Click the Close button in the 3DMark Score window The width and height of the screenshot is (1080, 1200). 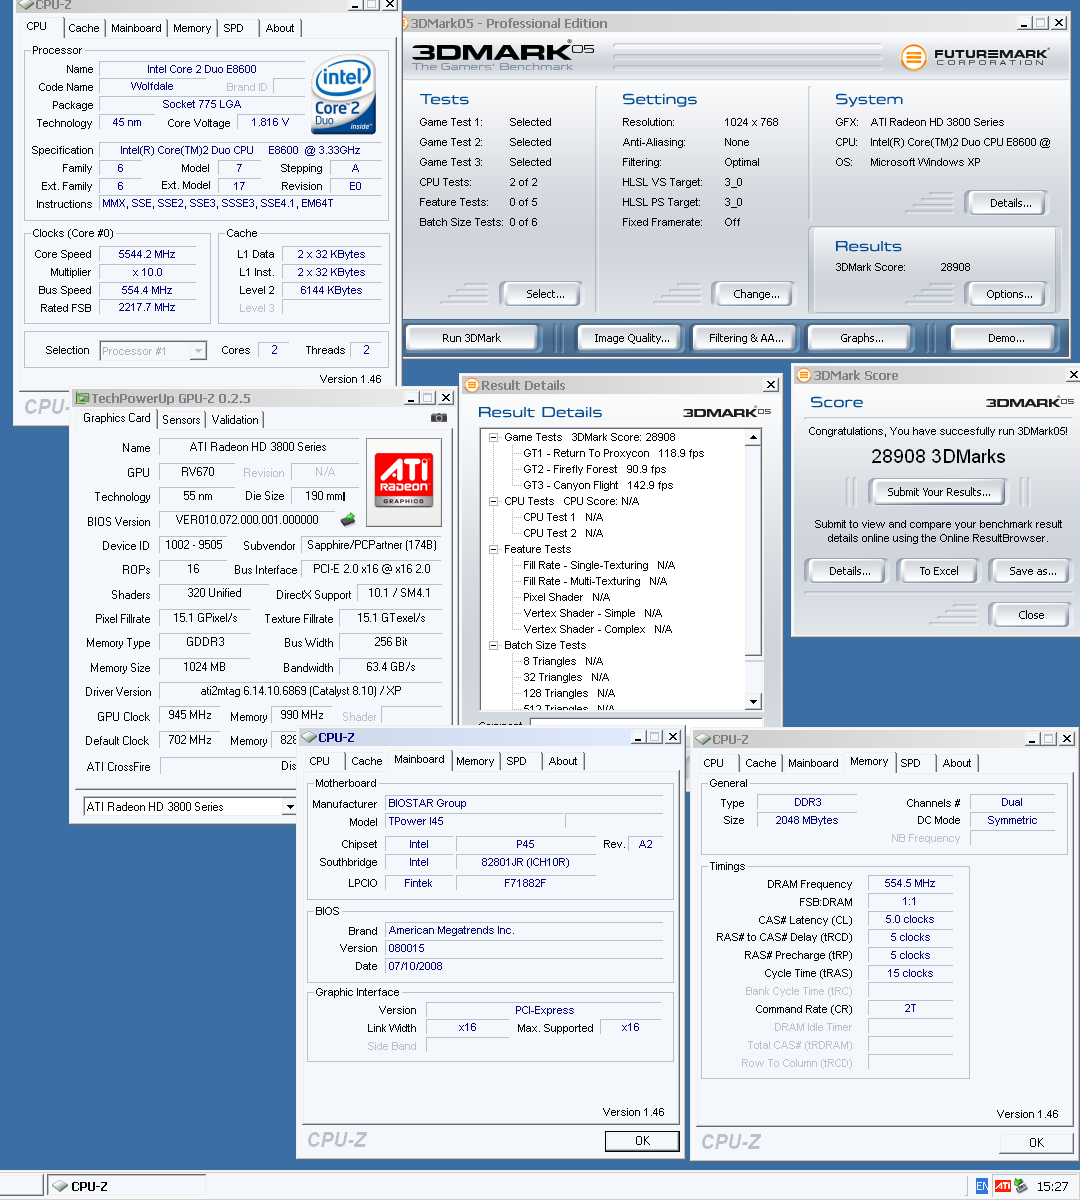click(1031, 615)
